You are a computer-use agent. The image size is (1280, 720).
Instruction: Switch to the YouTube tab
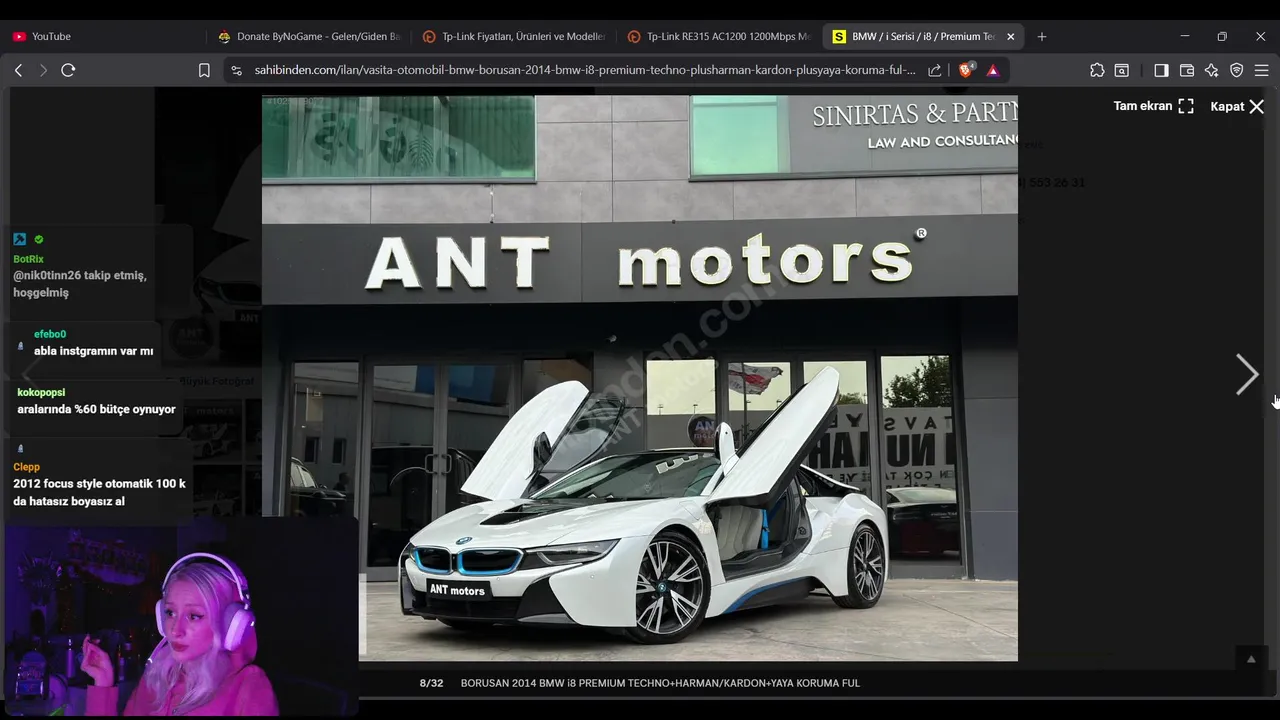105,36
